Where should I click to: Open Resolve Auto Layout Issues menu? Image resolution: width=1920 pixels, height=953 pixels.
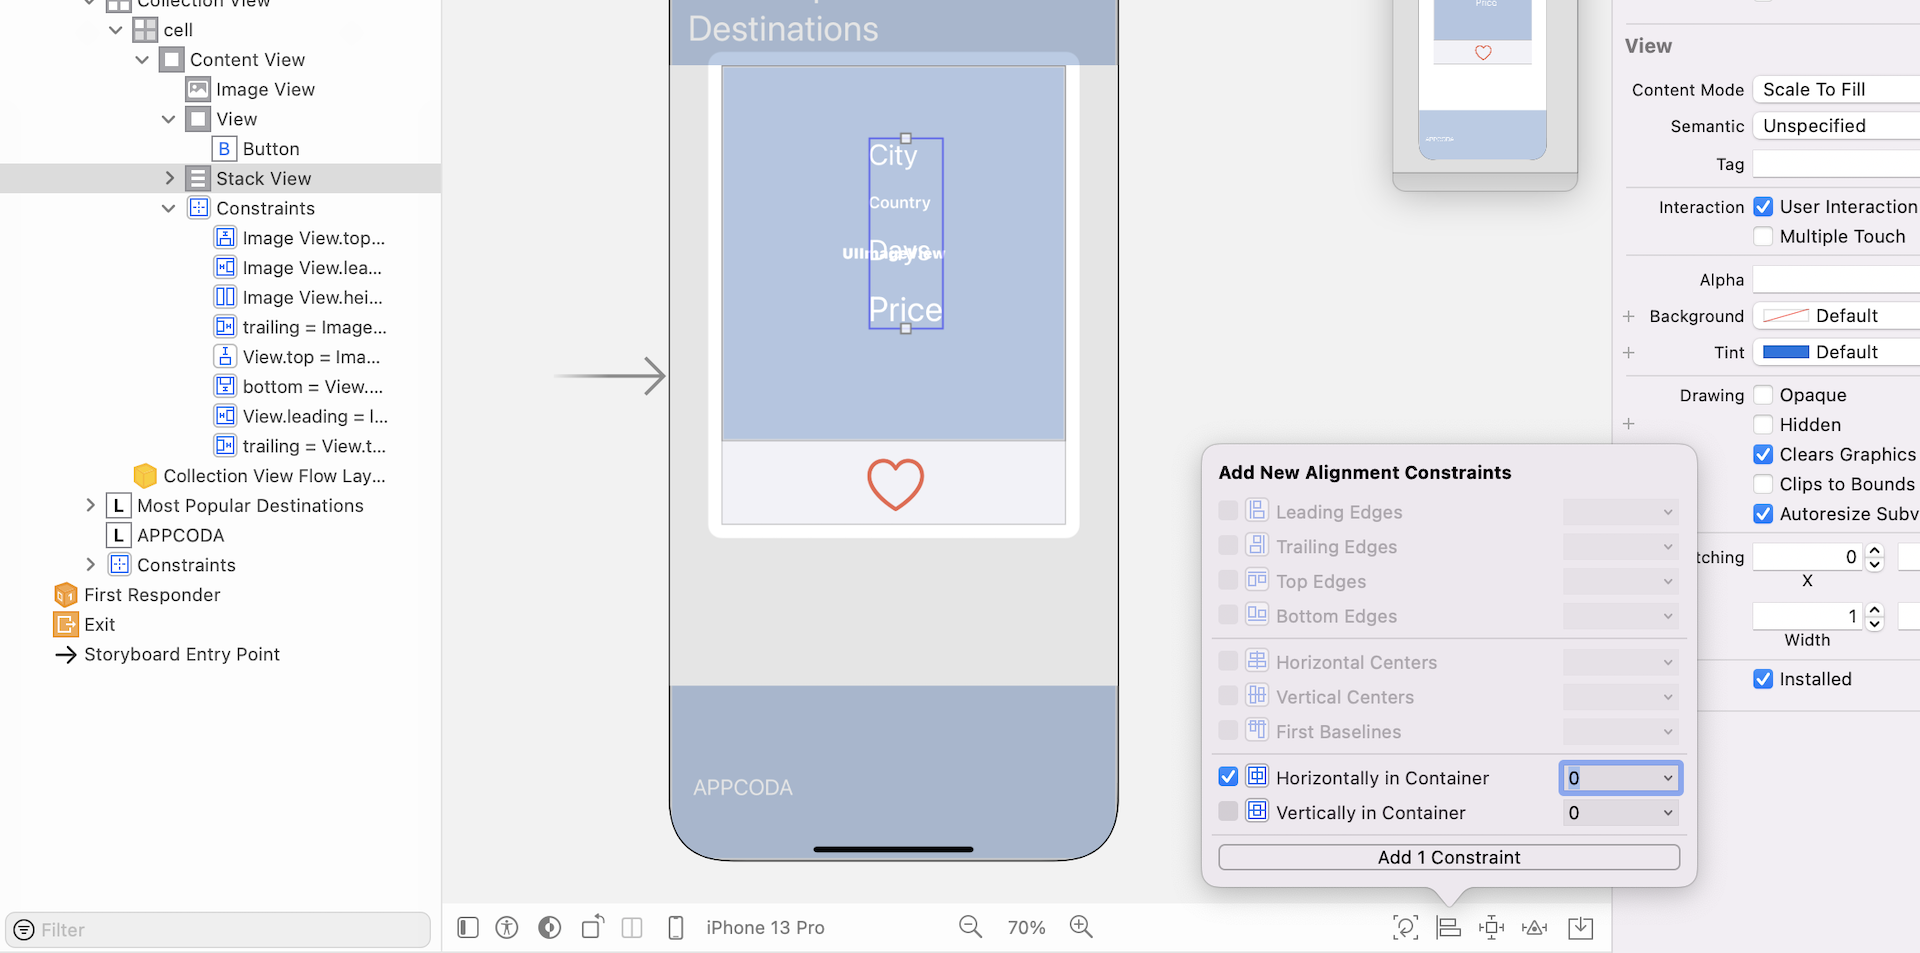(x=1534, y=928)
